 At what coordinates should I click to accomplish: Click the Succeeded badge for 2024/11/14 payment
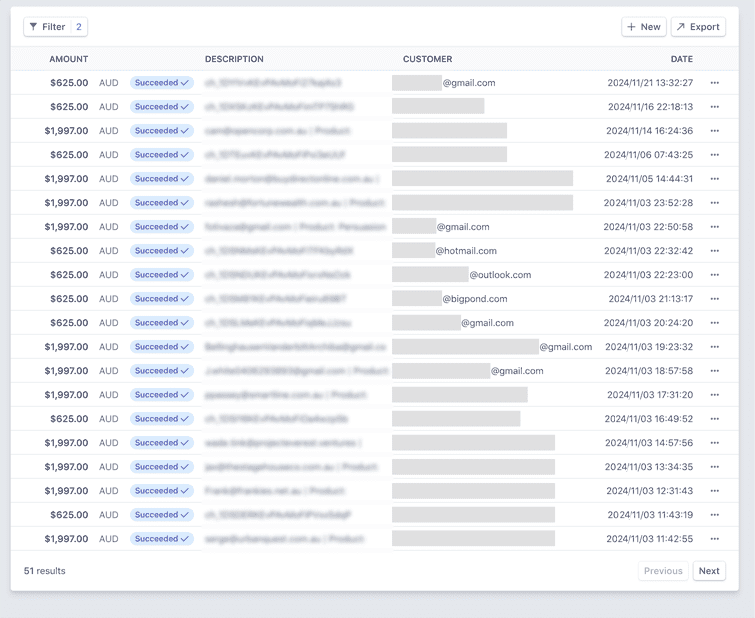coord(162,131)
